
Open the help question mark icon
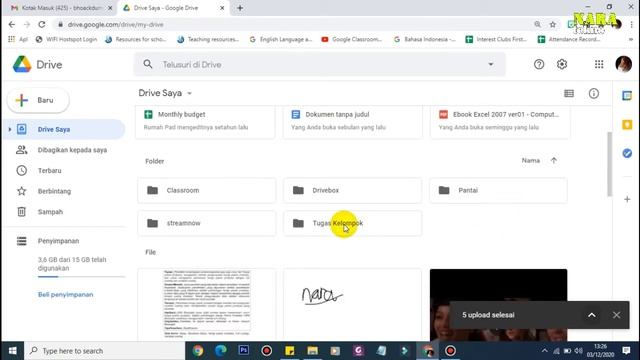[x=539, y=64]
